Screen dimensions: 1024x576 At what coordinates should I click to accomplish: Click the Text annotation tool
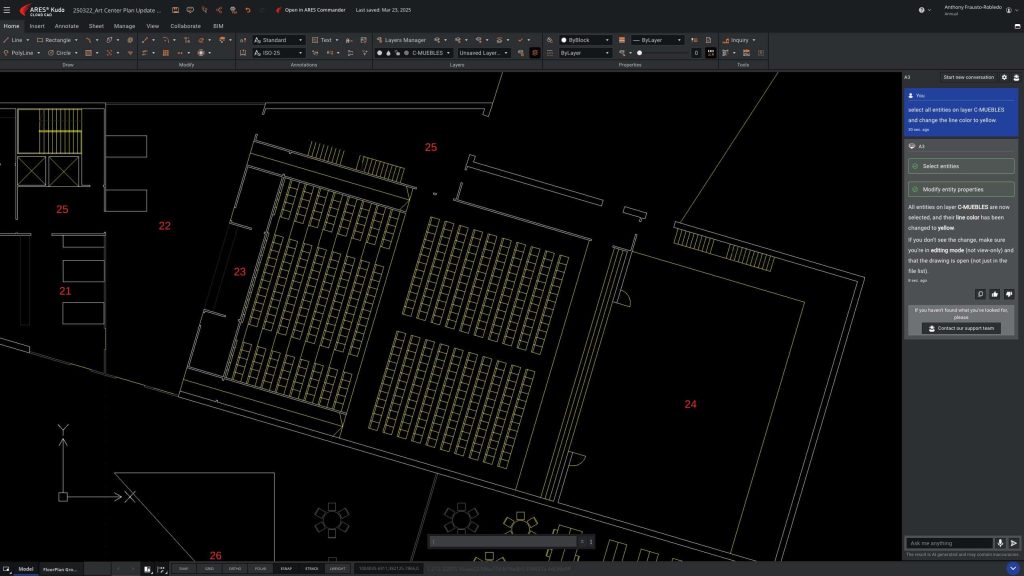pos(322,40)
